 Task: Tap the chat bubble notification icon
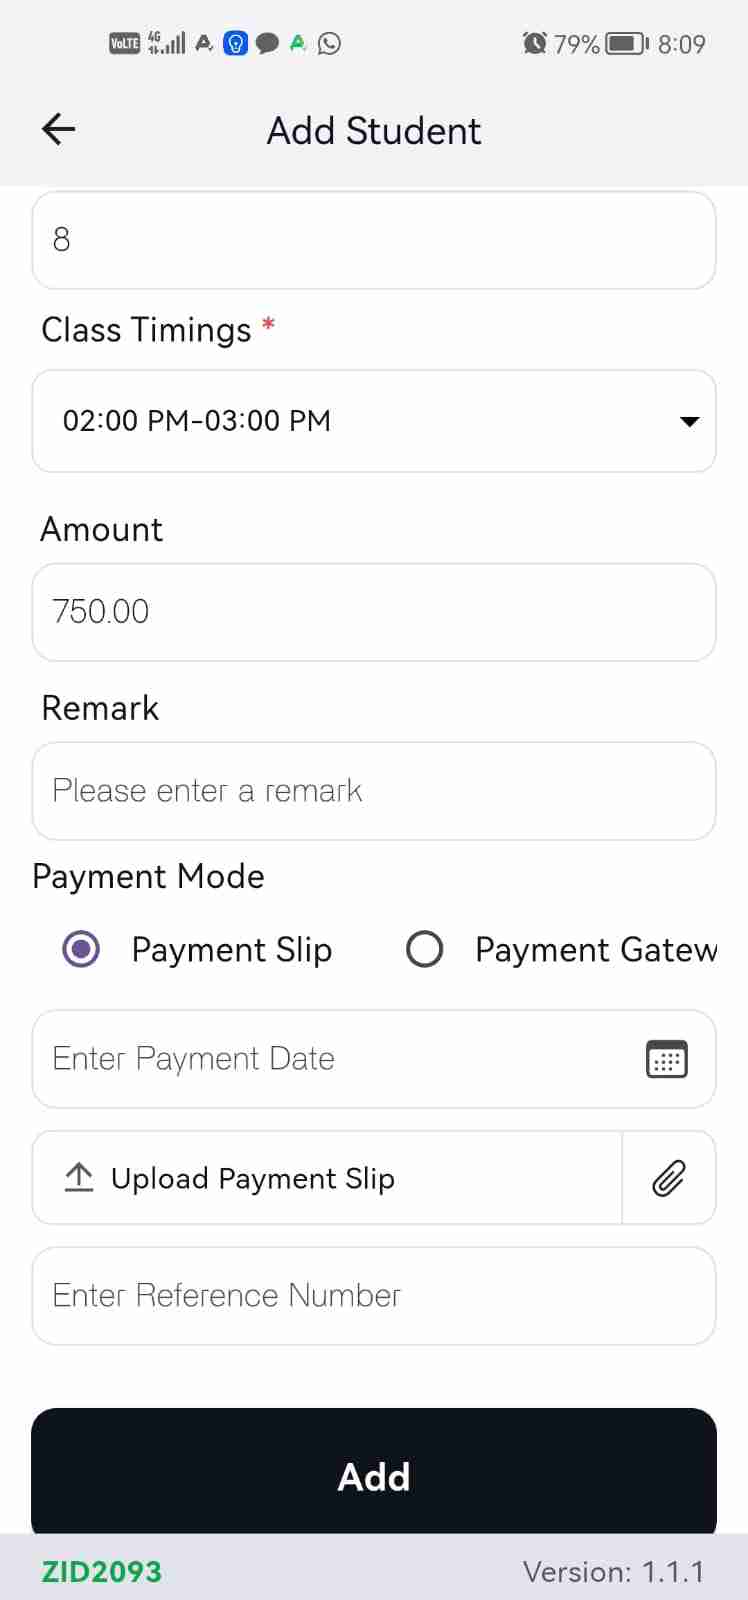click(267, 43)
